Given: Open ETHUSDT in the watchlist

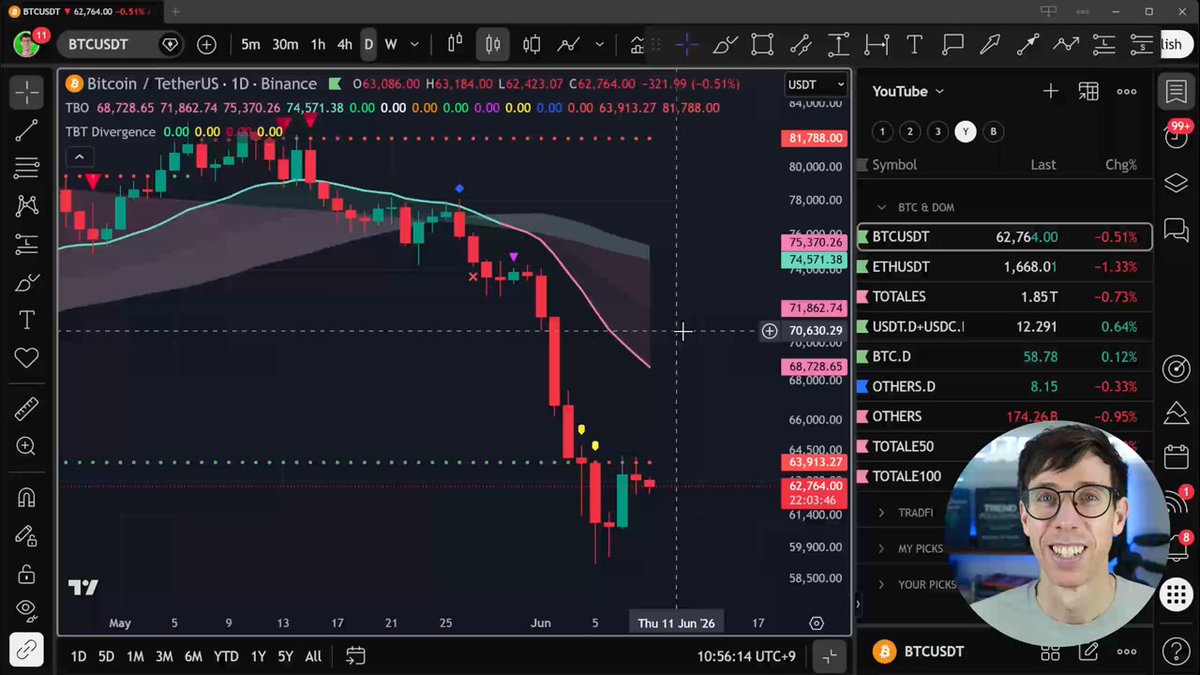Looking at the screenshot, I should [x=1004, y=267].
